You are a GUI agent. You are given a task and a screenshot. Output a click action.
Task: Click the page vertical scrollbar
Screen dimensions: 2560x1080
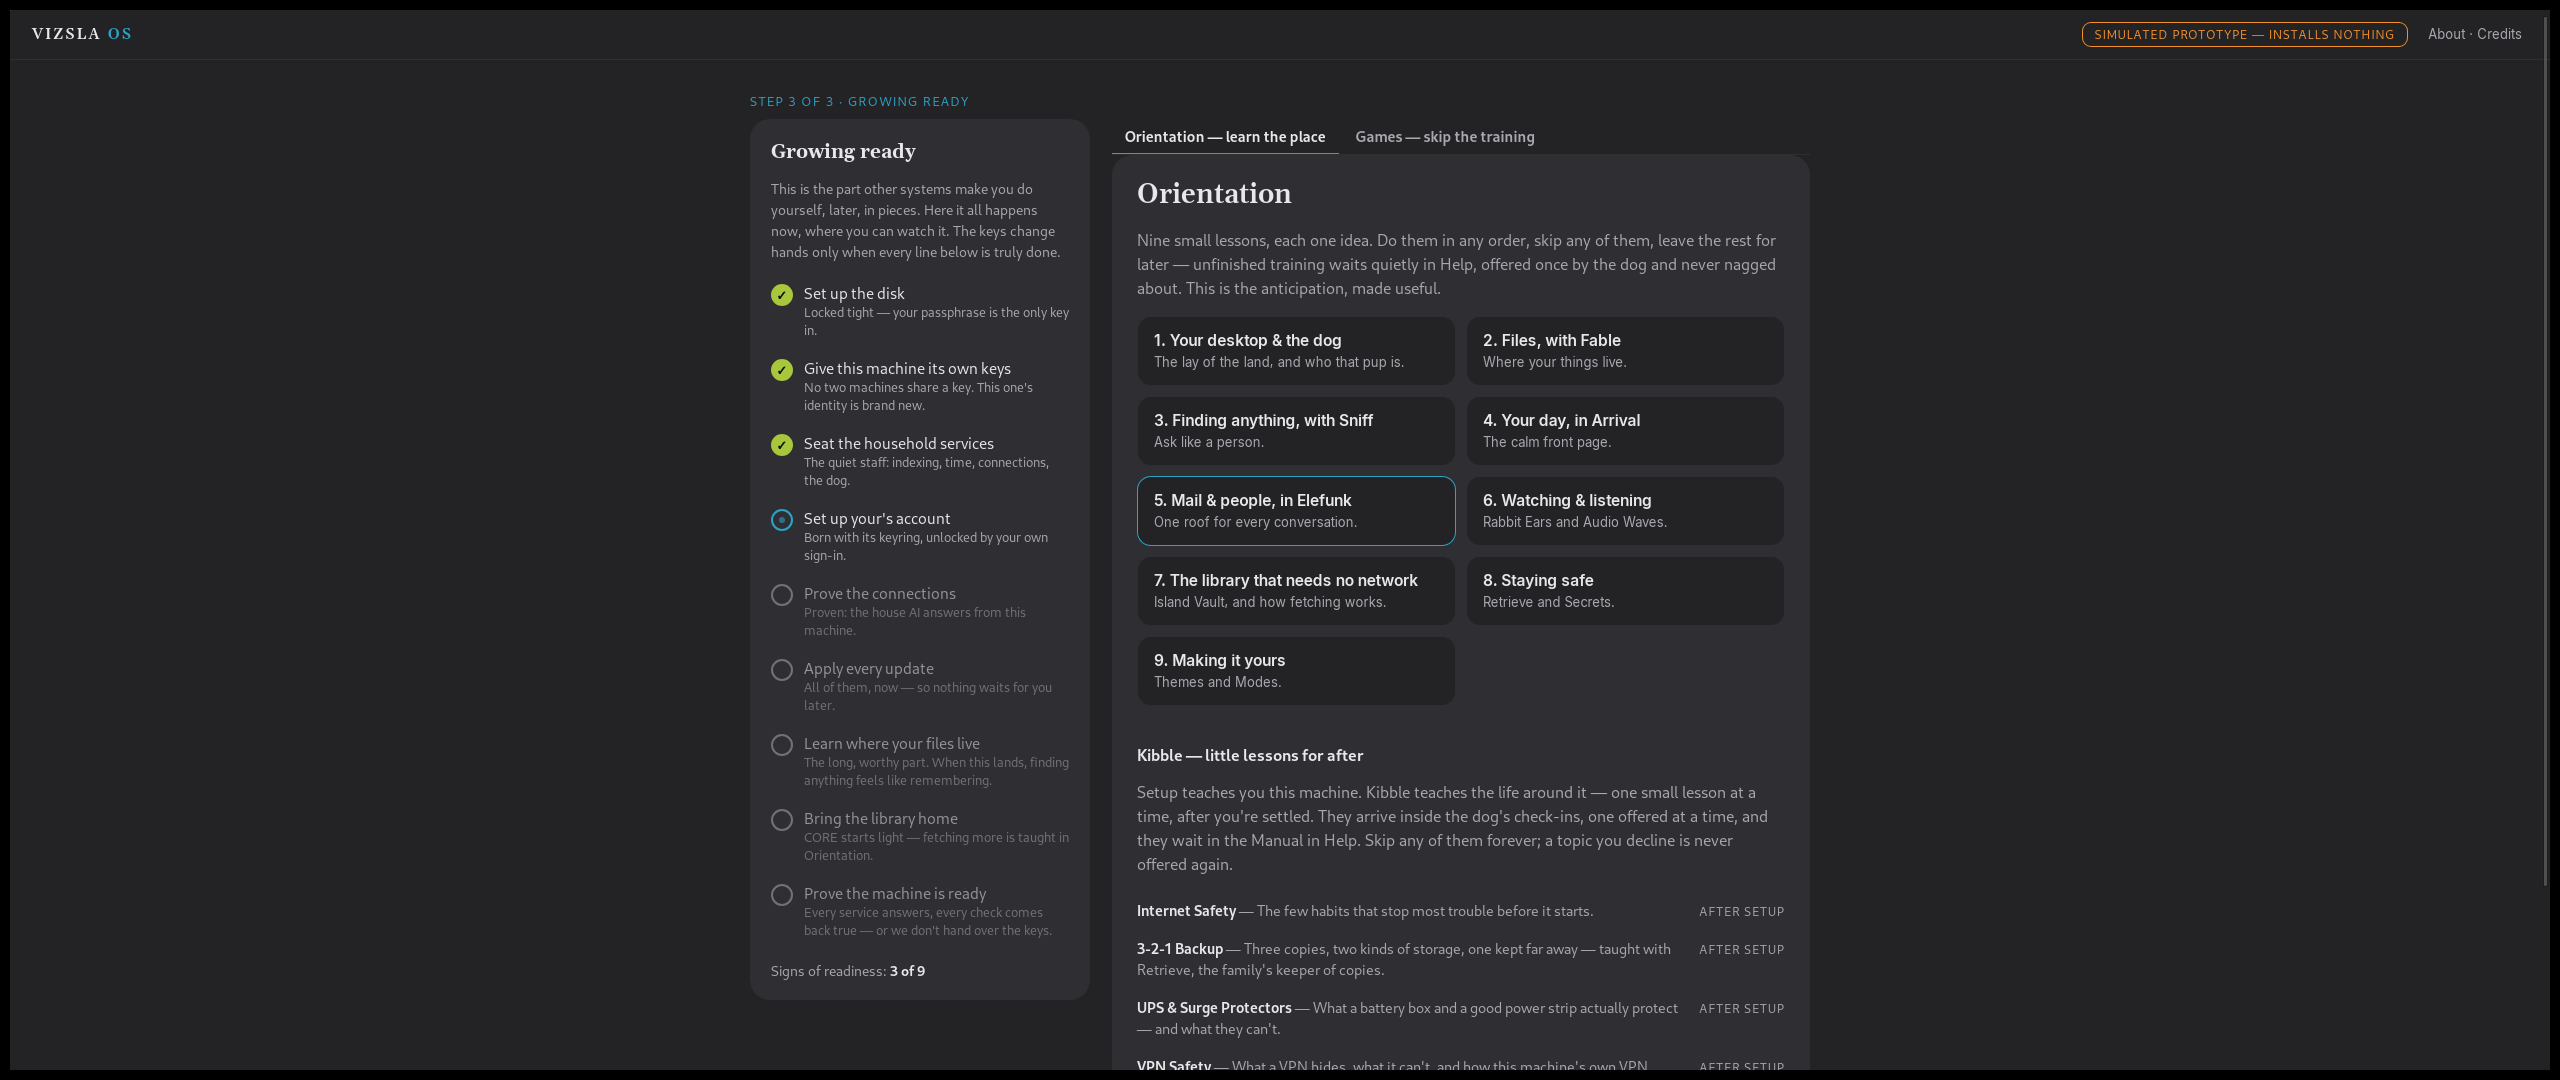coord(2546,450)
